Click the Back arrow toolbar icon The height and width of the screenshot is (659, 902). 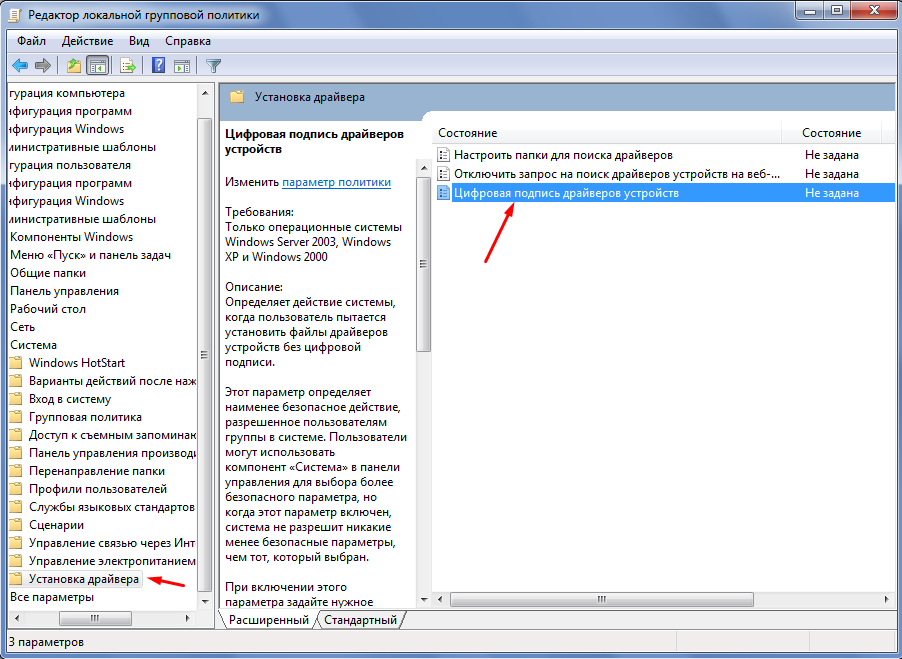click(x=20, y=66)
